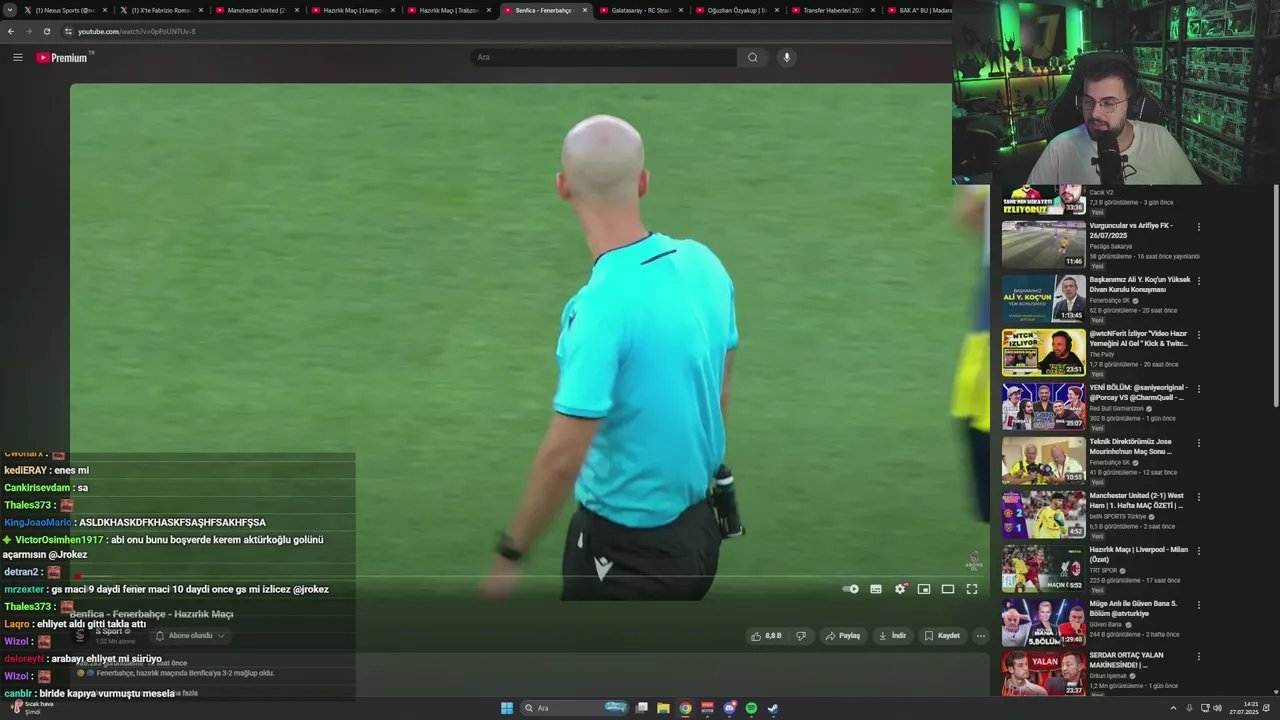1280x720 pixels.
Task: Switch to the Hazırlık Maçı | Liverpool tab
Action: (x=352, y=10)
